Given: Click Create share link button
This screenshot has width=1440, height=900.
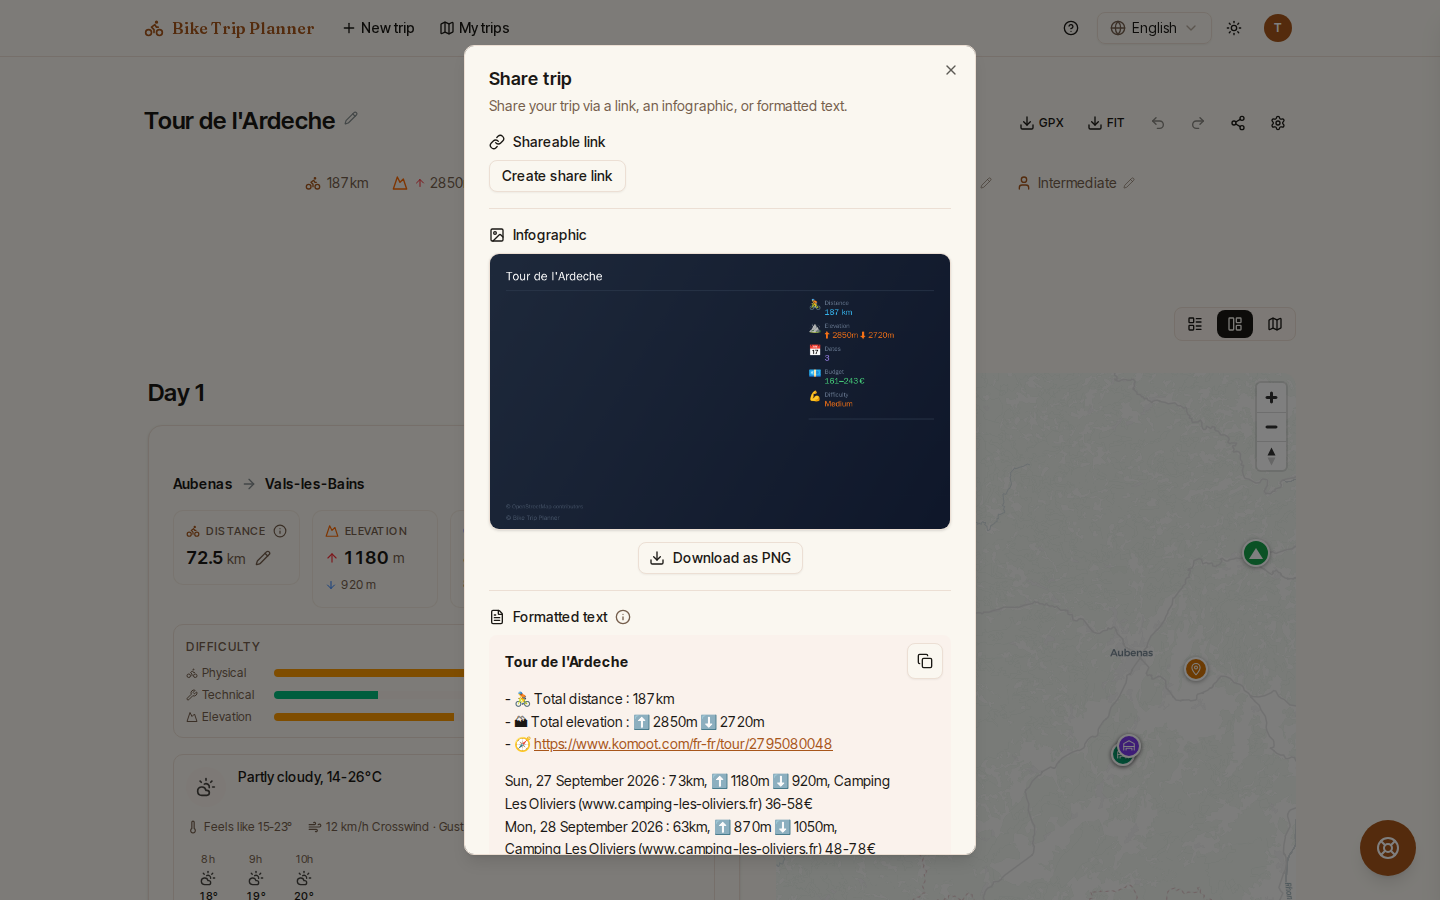Looking at the screenshot, I should [x=557, y=176].
